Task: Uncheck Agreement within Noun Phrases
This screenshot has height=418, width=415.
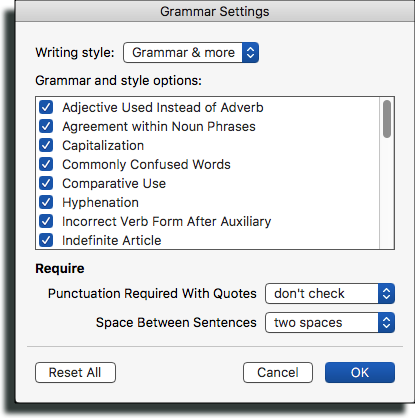Action: click(46, 126)
